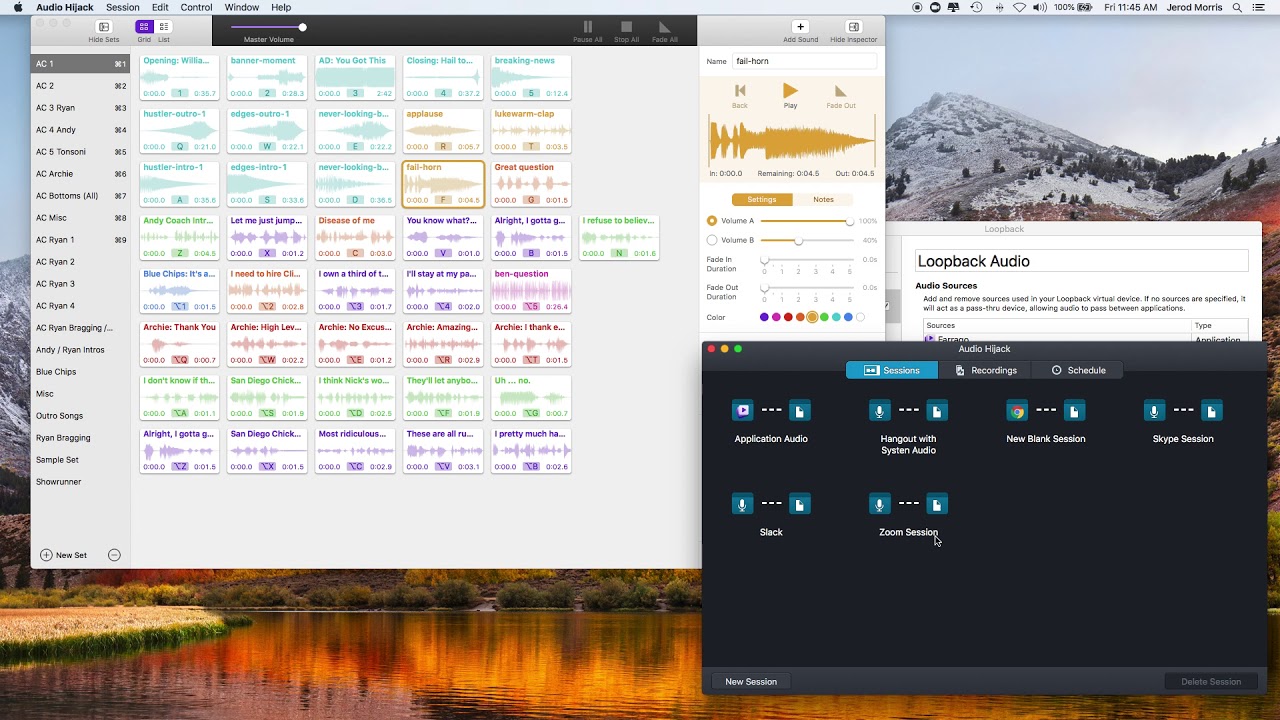The width and height of the screenshot is (1280, 720).
Task: Click the microphone icon of Hangout with System Audio
Action: point(879,411)
